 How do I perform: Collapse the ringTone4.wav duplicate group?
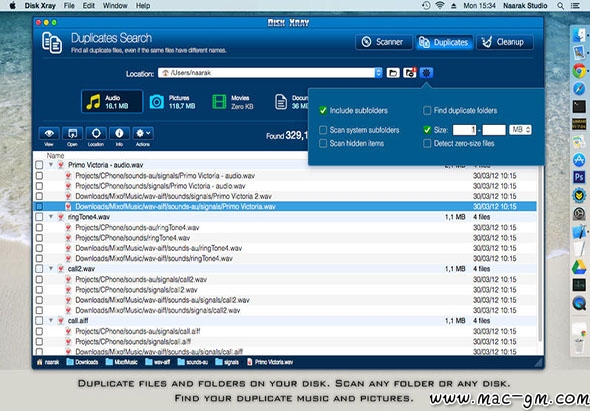point(51,217)
